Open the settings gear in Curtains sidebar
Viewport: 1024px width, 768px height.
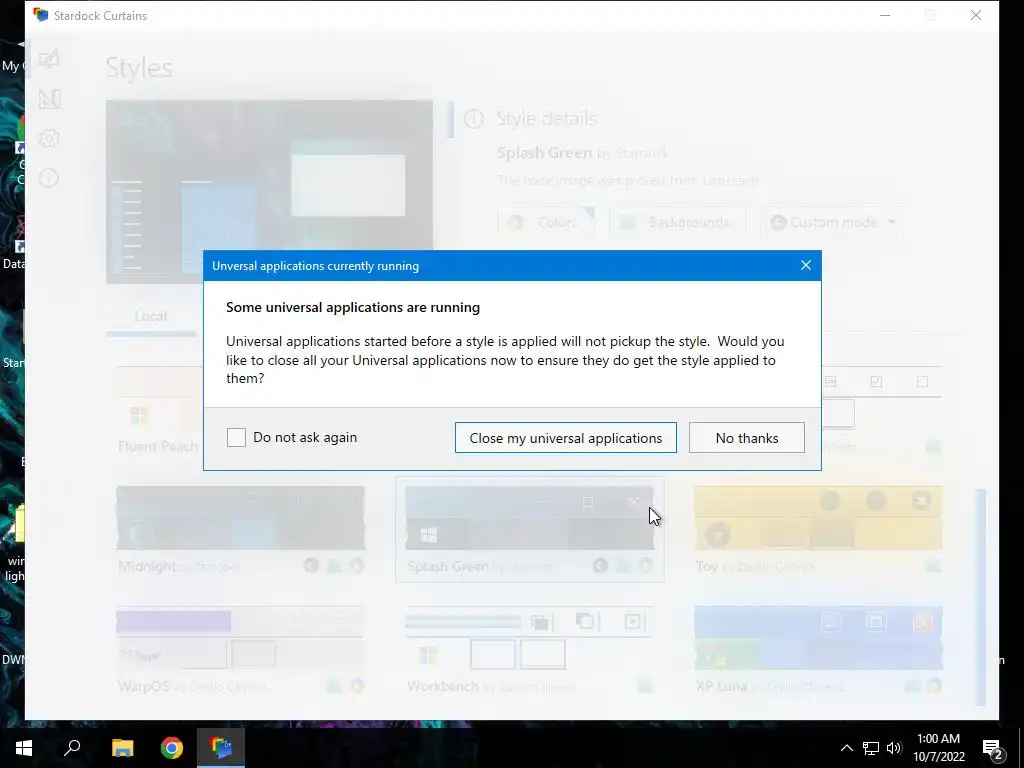click(49, 138)
